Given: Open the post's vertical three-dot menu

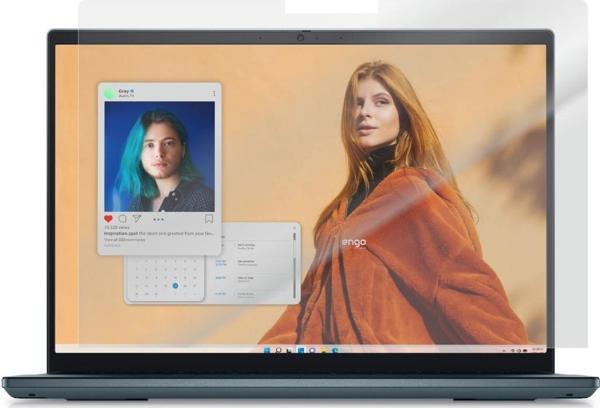Looking at the screenshot, I should [214, 93].
